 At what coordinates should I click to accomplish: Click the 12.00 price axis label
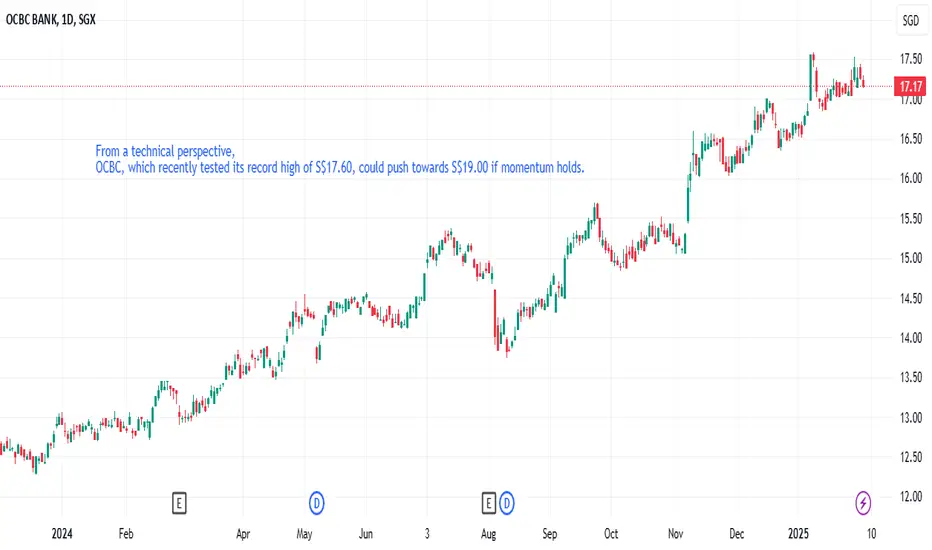pyautogui.click(x=911, y=496)
